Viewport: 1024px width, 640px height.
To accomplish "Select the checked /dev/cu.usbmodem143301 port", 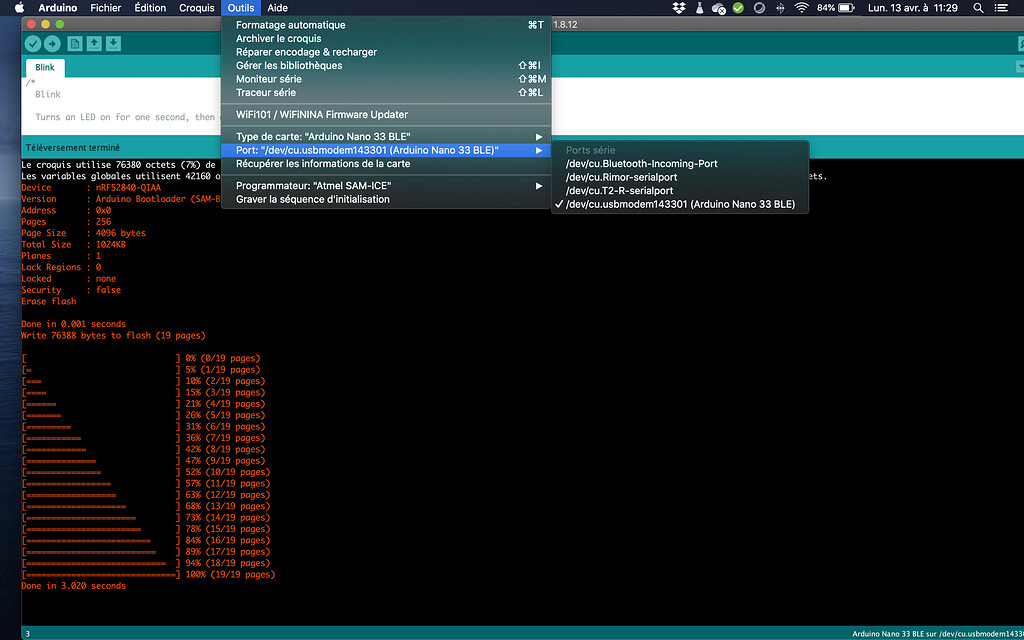I will [680, 202].
